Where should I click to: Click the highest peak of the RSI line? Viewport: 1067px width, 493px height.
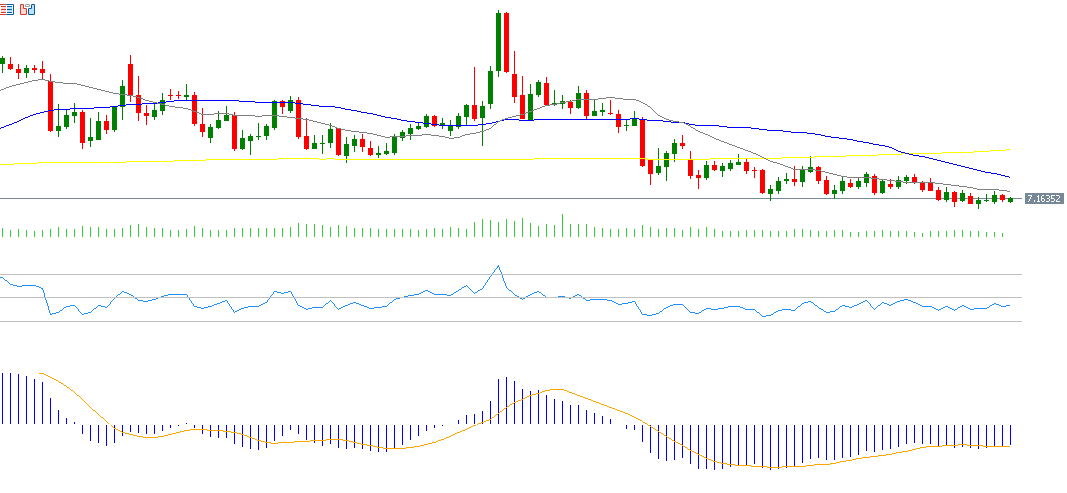(x=497, y=266)
